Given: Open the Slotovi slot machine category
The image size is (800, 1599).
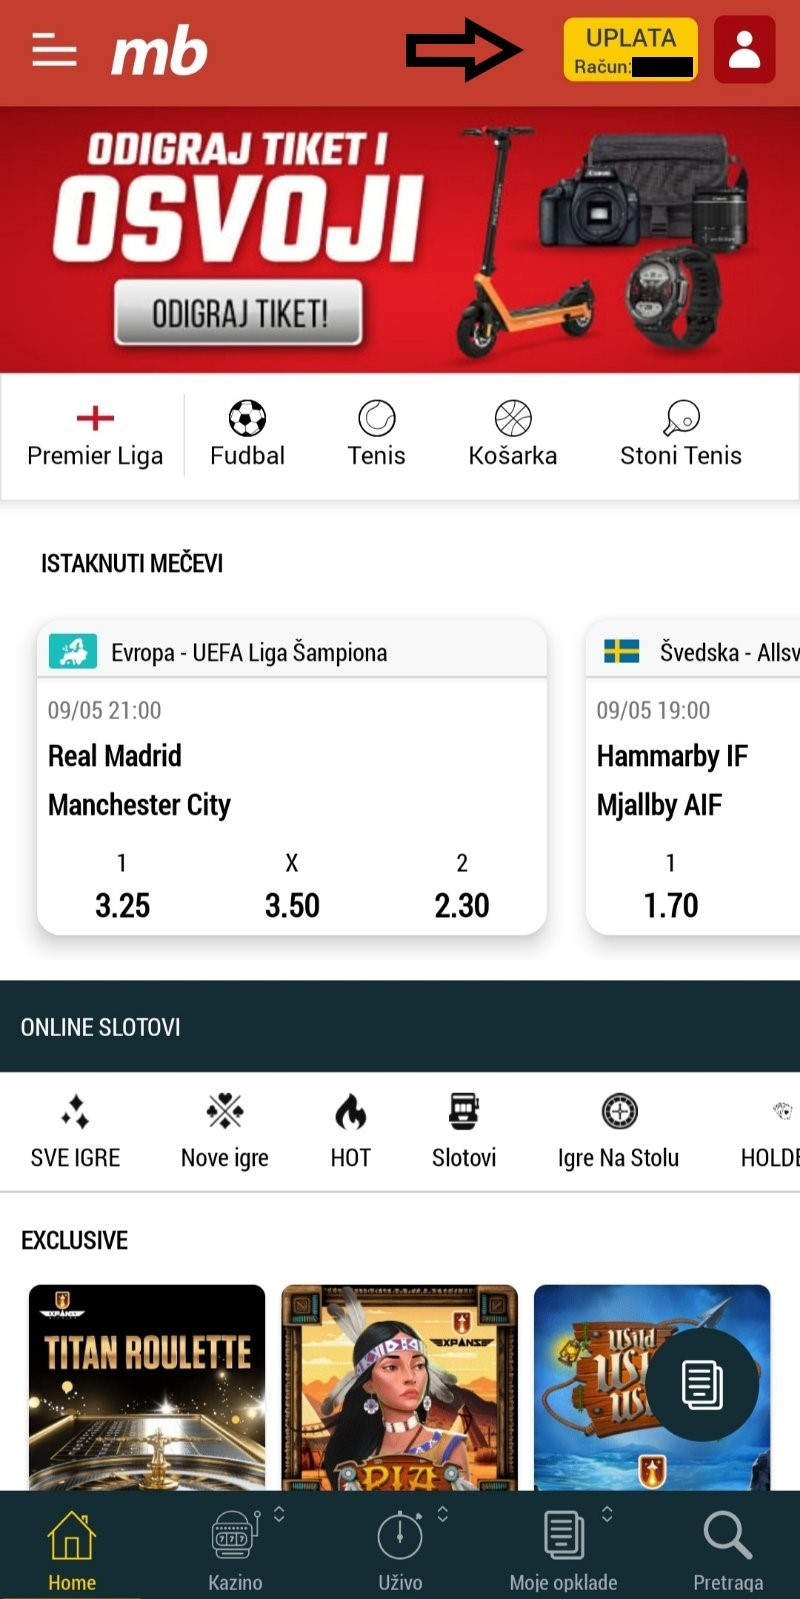Looking at the screenshot, I should click(464, 1131).
